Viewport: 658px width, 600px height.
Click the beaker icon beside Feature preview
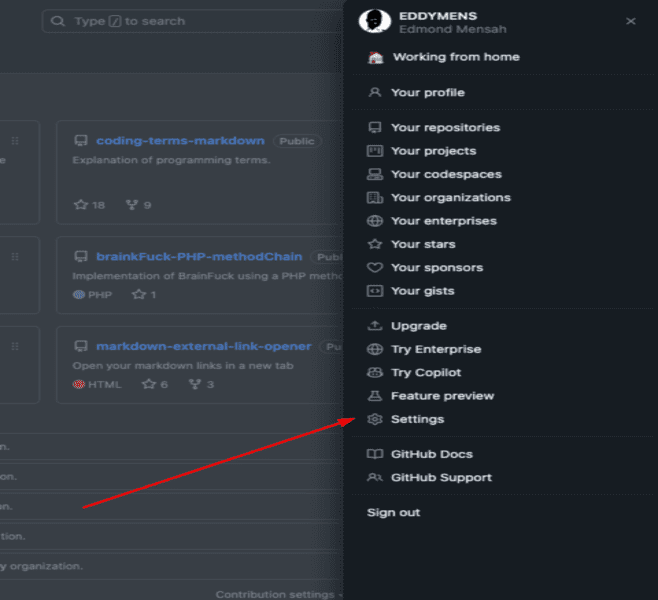coord(375,396)
